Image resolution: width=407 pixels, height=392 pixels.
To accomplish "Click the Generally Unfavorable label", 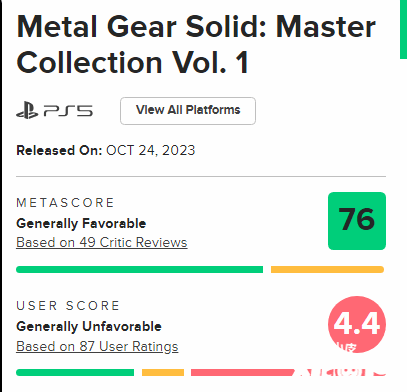I will coord(89,326).
